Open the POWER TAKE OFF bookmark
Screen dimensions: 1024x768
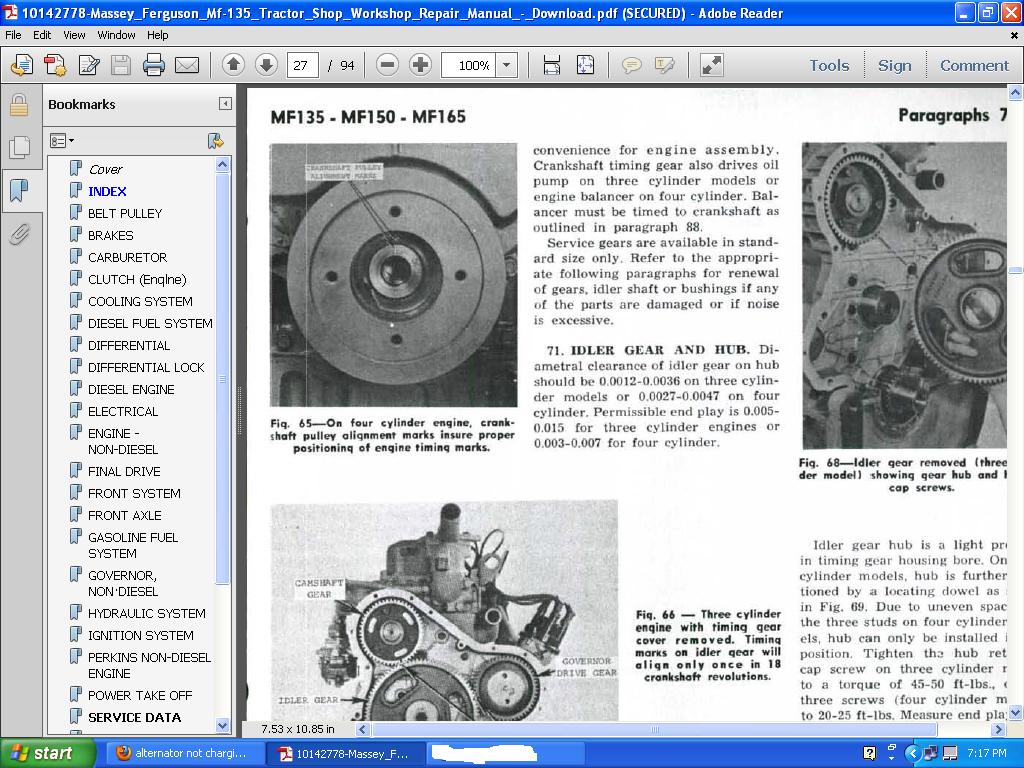coord(140,696)
